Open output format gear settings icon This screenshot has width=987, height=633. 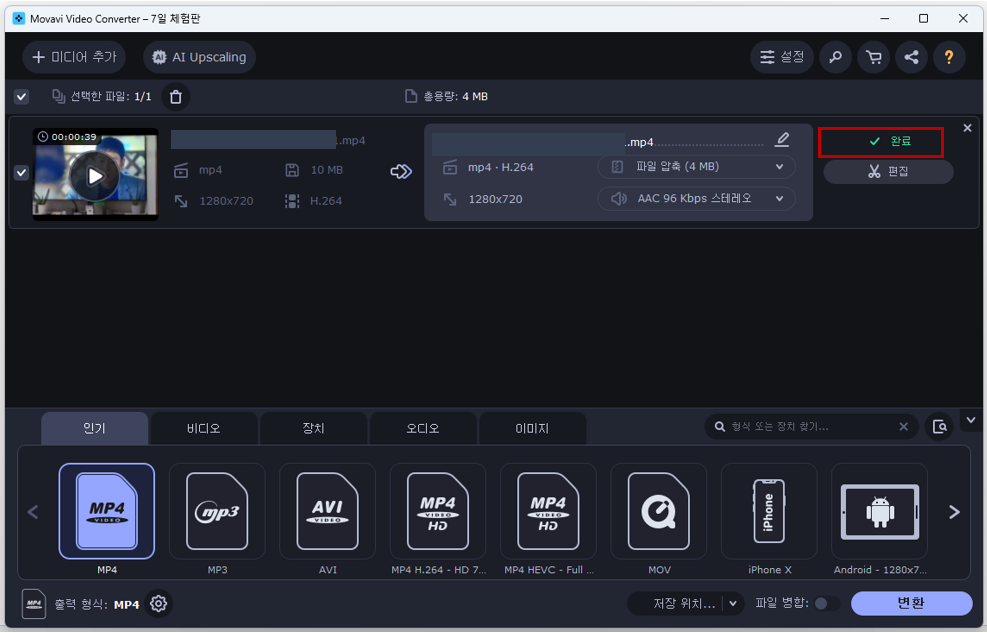coord(159,604)
